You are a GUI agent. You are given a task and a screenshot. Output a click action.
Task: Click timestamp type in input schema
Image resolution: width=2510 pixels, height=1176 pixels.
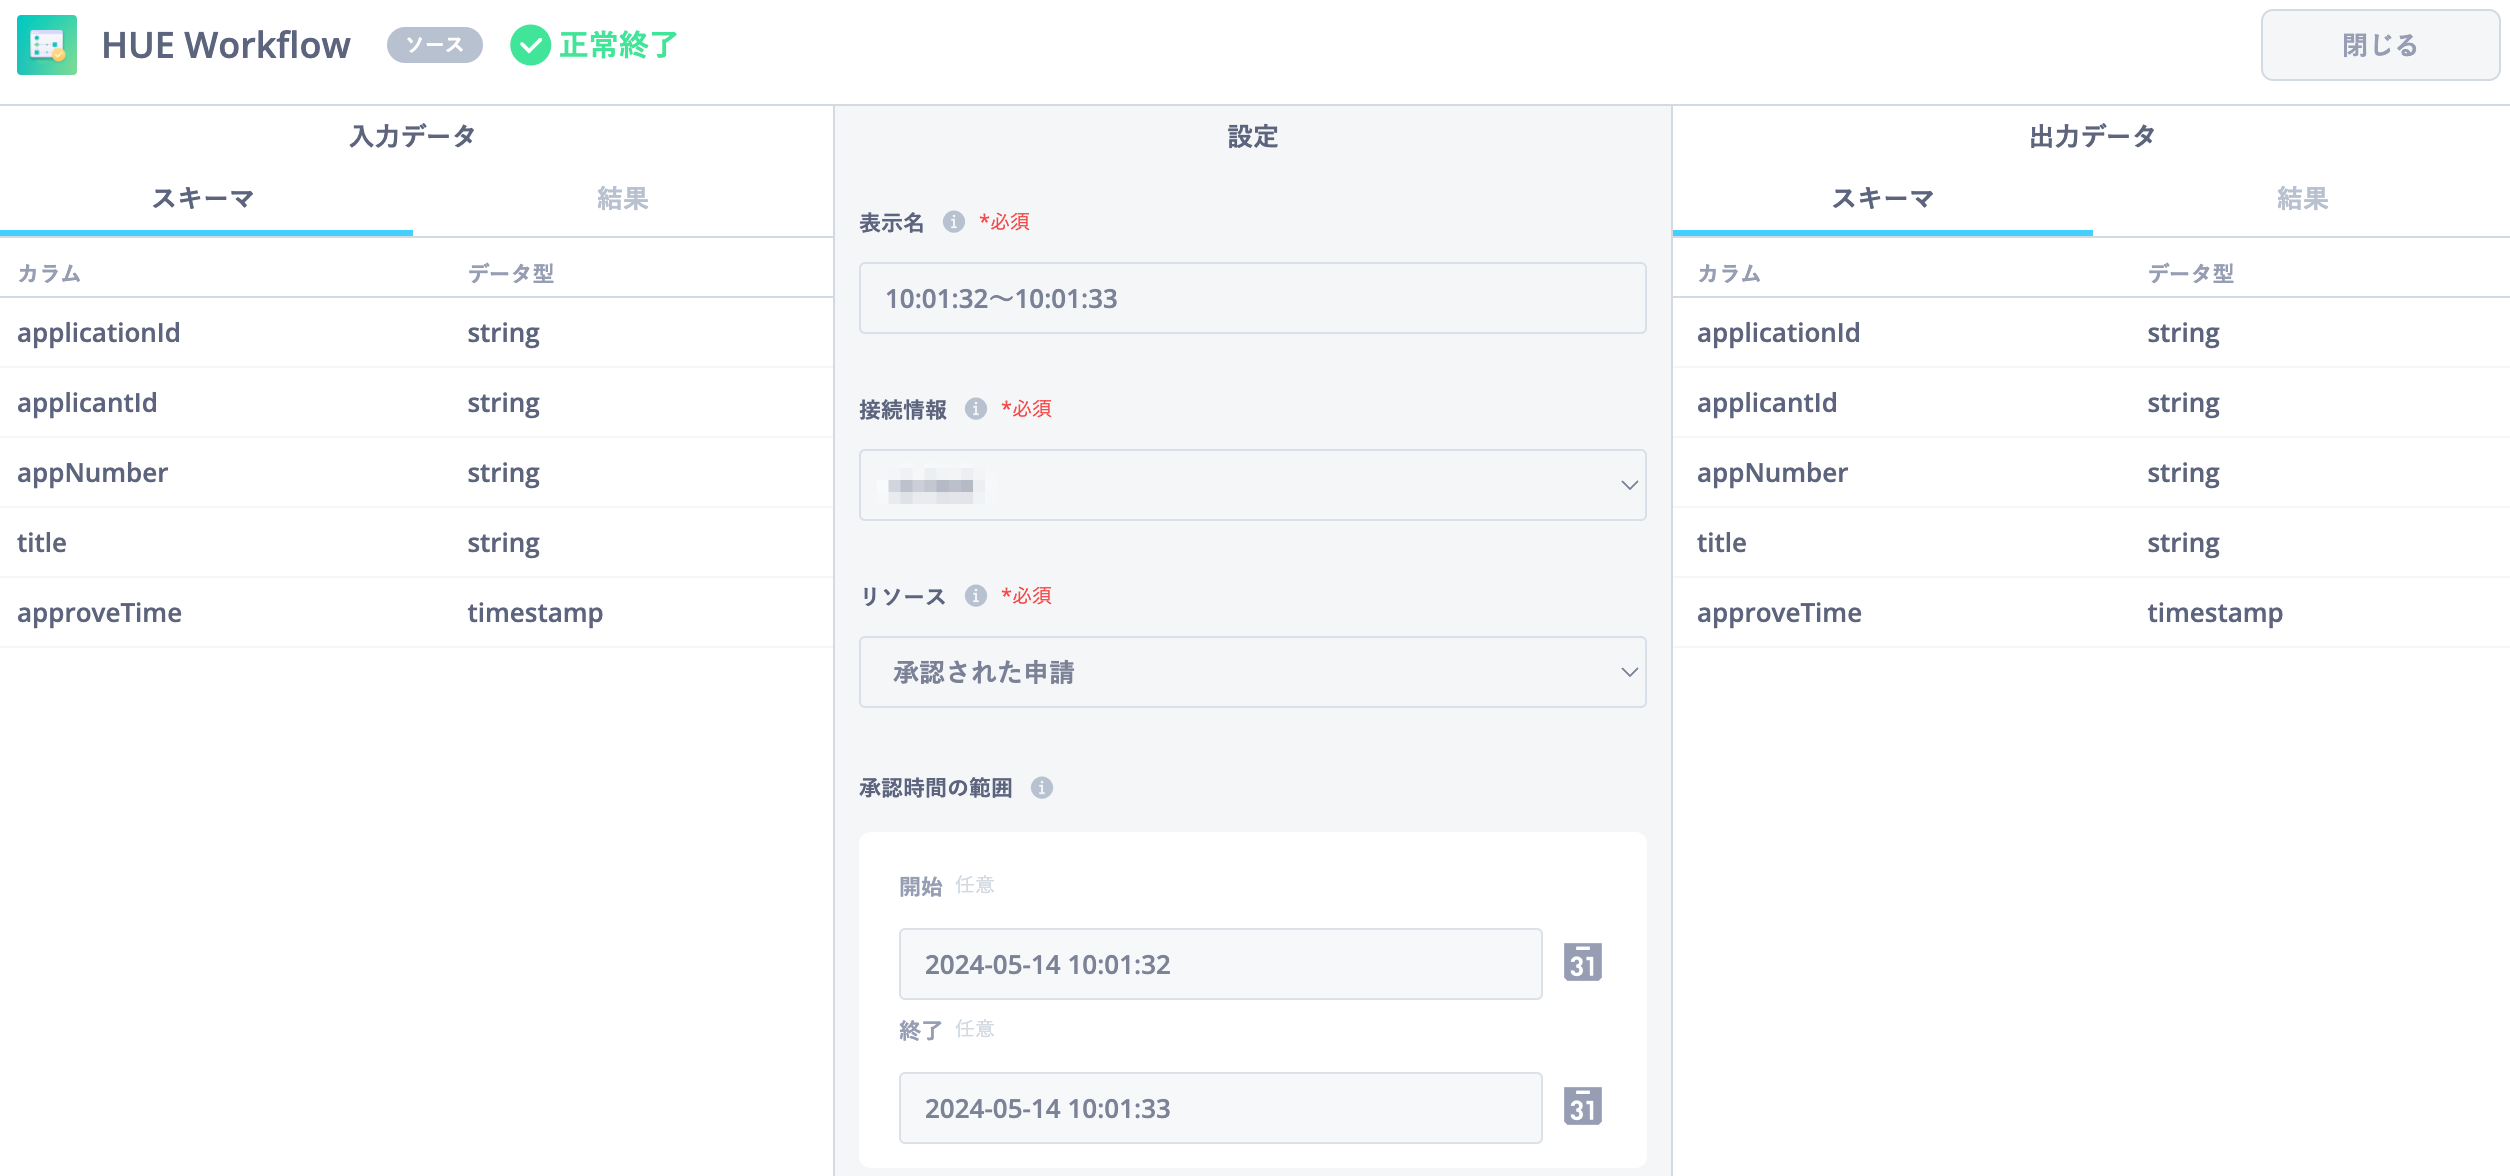coord(535,613)
